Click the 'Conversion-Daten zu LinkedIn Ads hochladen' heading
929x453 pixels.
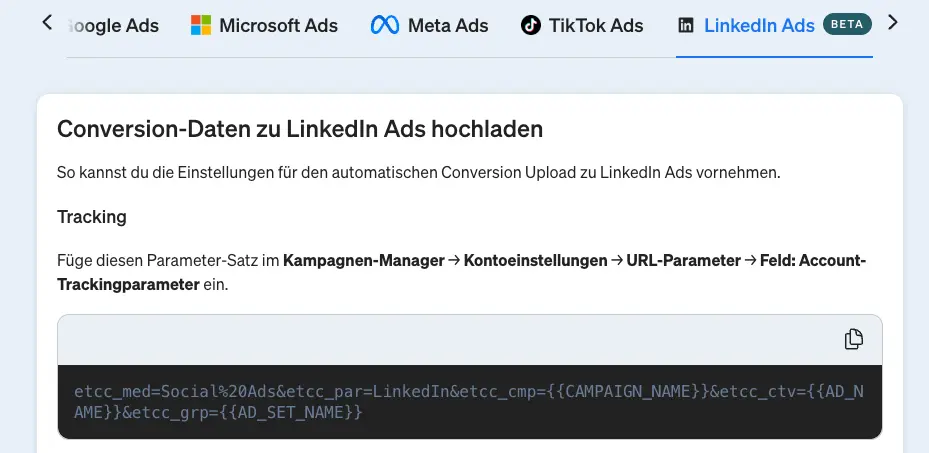pos(300,129)
